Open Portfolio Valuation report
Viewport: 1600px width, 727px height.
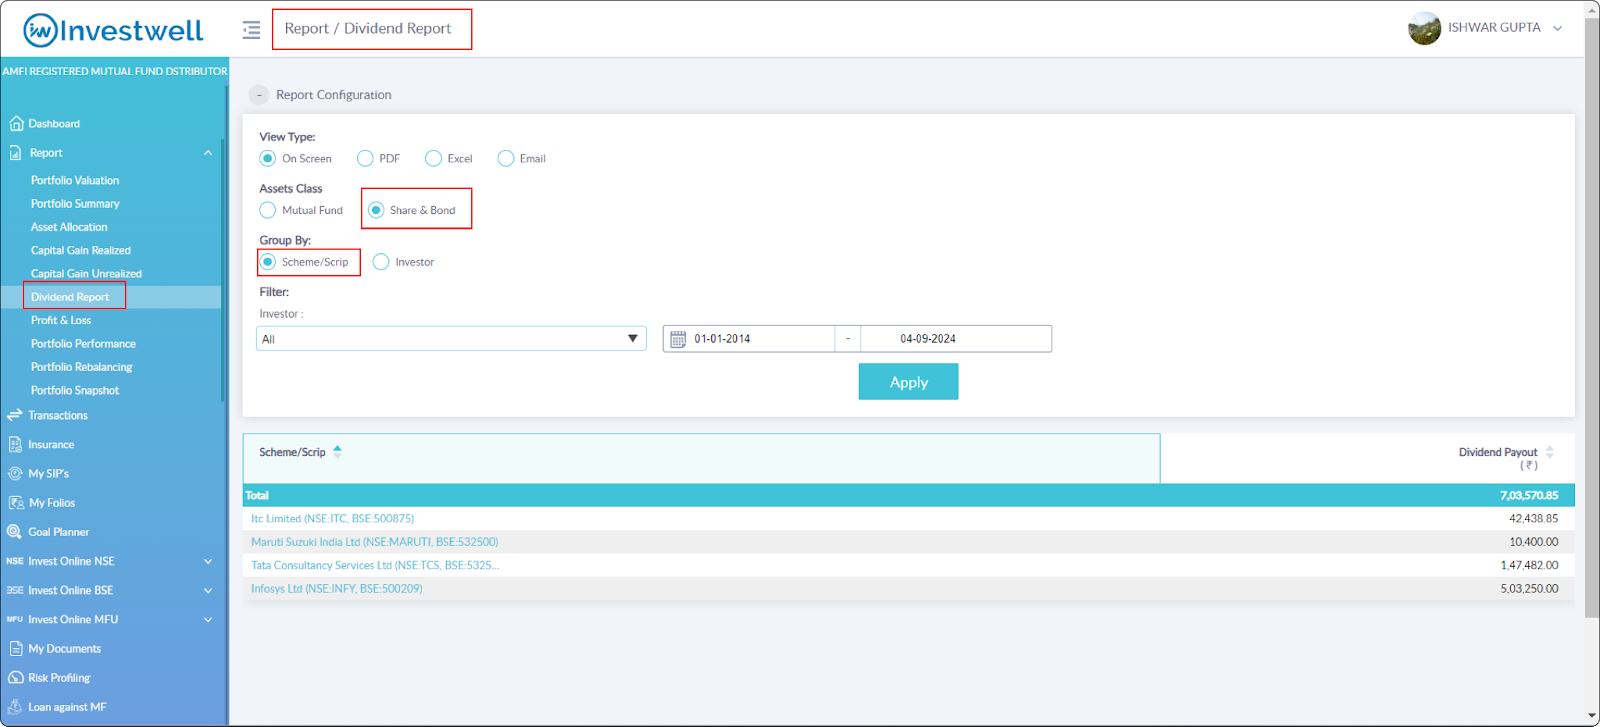pyautogui.click(x=75, y=181)
